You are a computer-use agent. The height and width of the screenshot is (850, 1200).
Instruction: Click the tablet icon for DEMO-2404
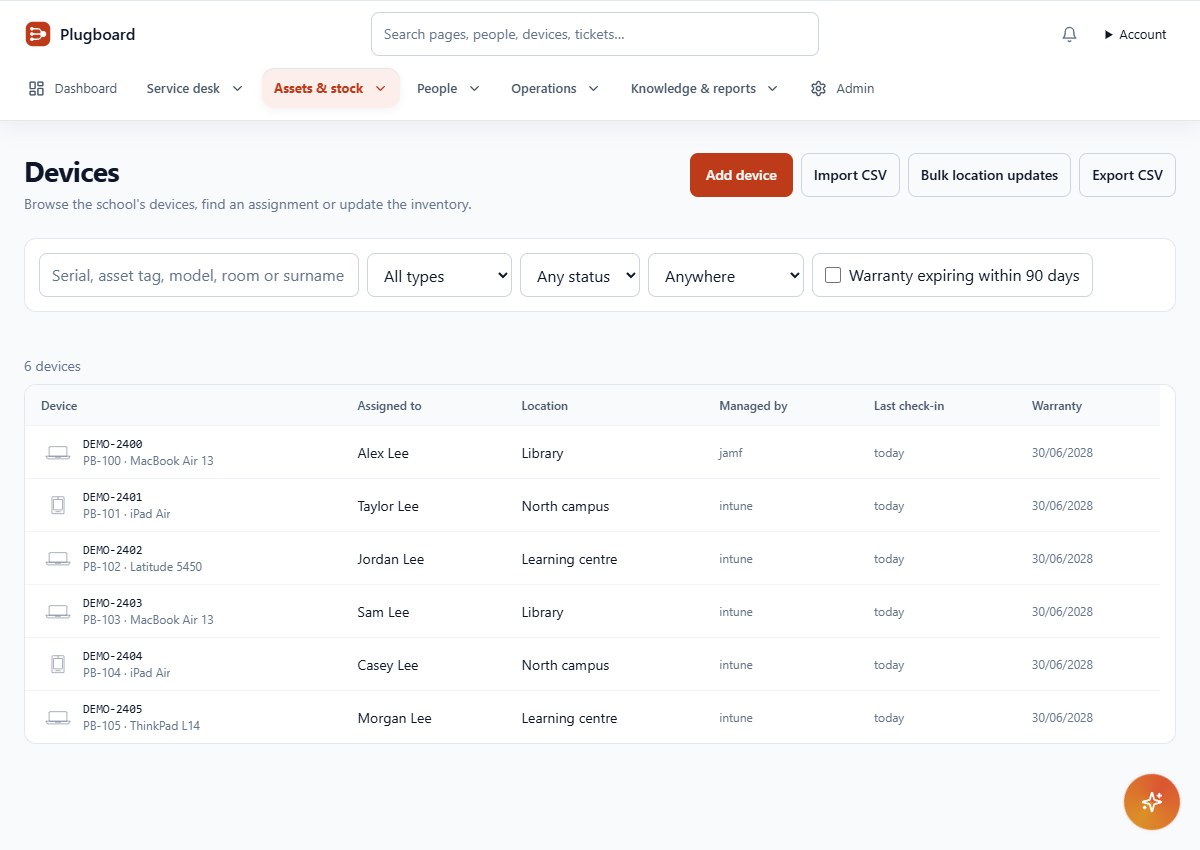point(58,665)
